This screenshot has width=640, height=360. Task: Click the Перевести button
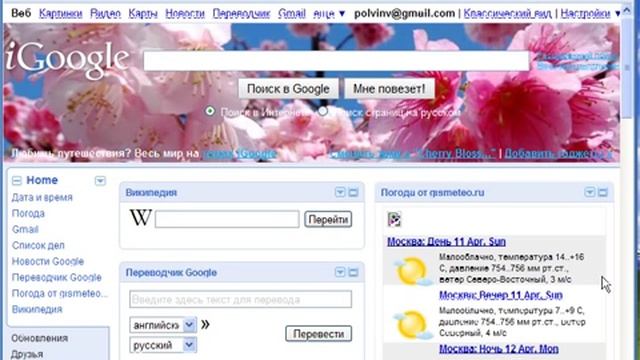coord(318,333)
